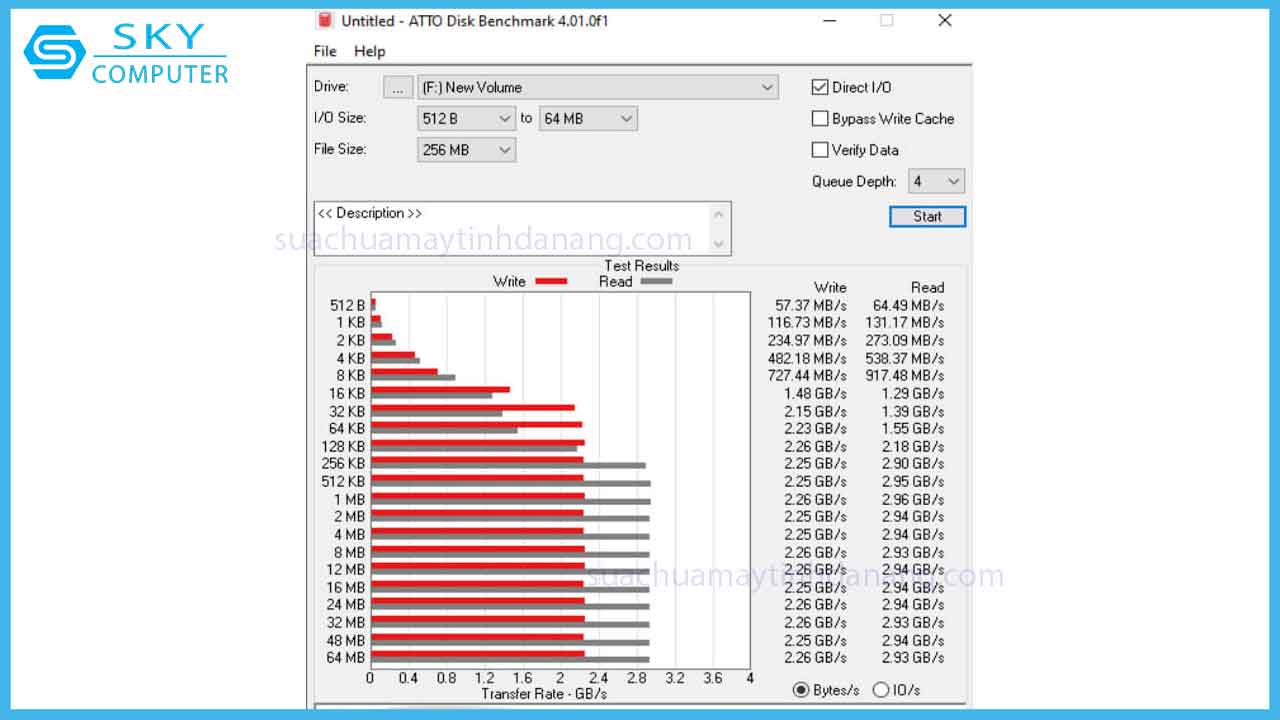Image resolution: width=1280 pixels, height=720 pixels.
Task: Select the IO/s radio button
Action: pyautogui.click(x=880, y=689)
